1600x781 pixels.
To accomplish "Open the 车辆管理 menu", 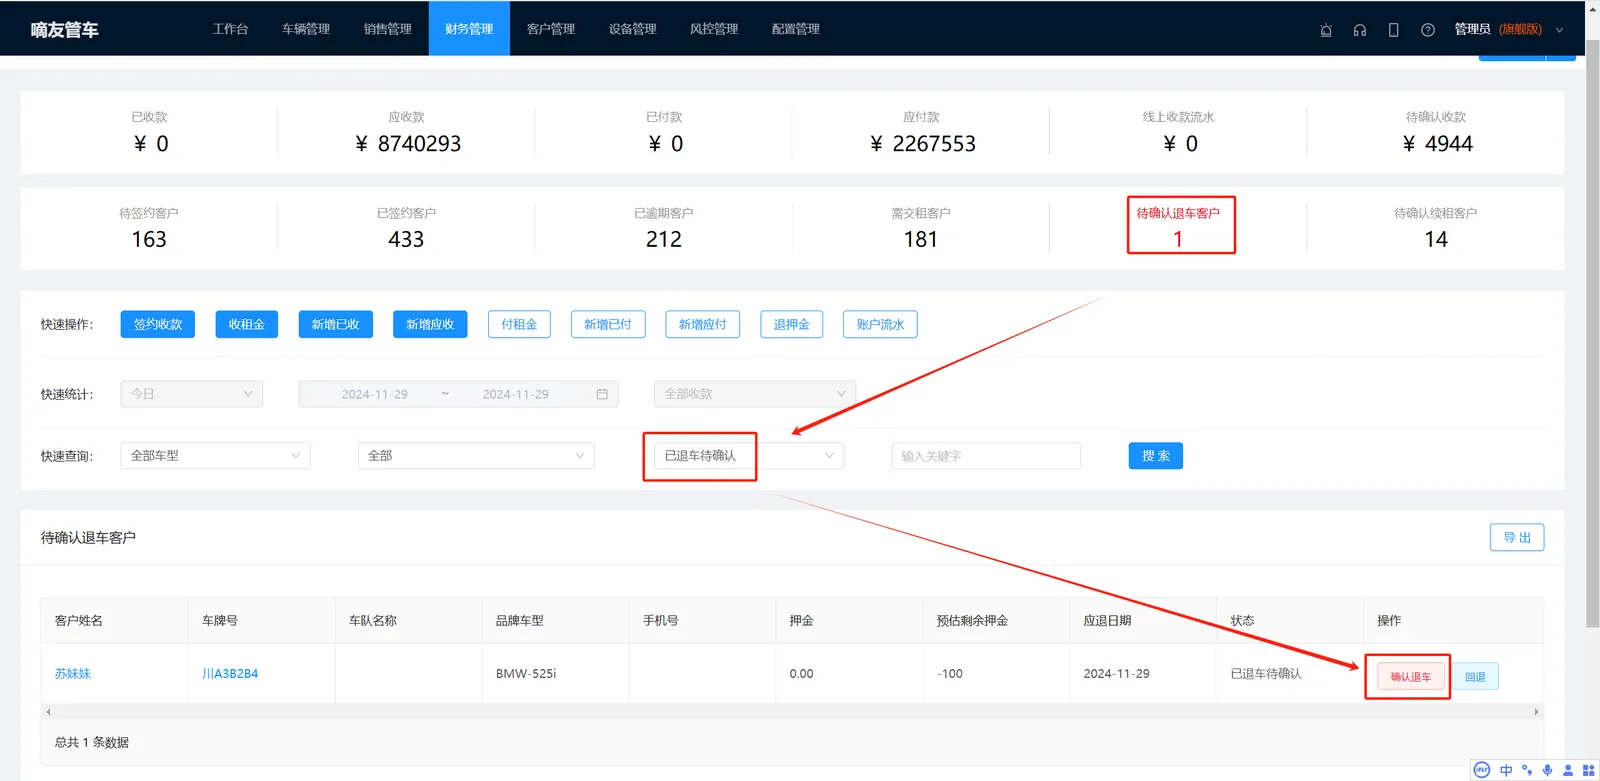I will [306, 29].
